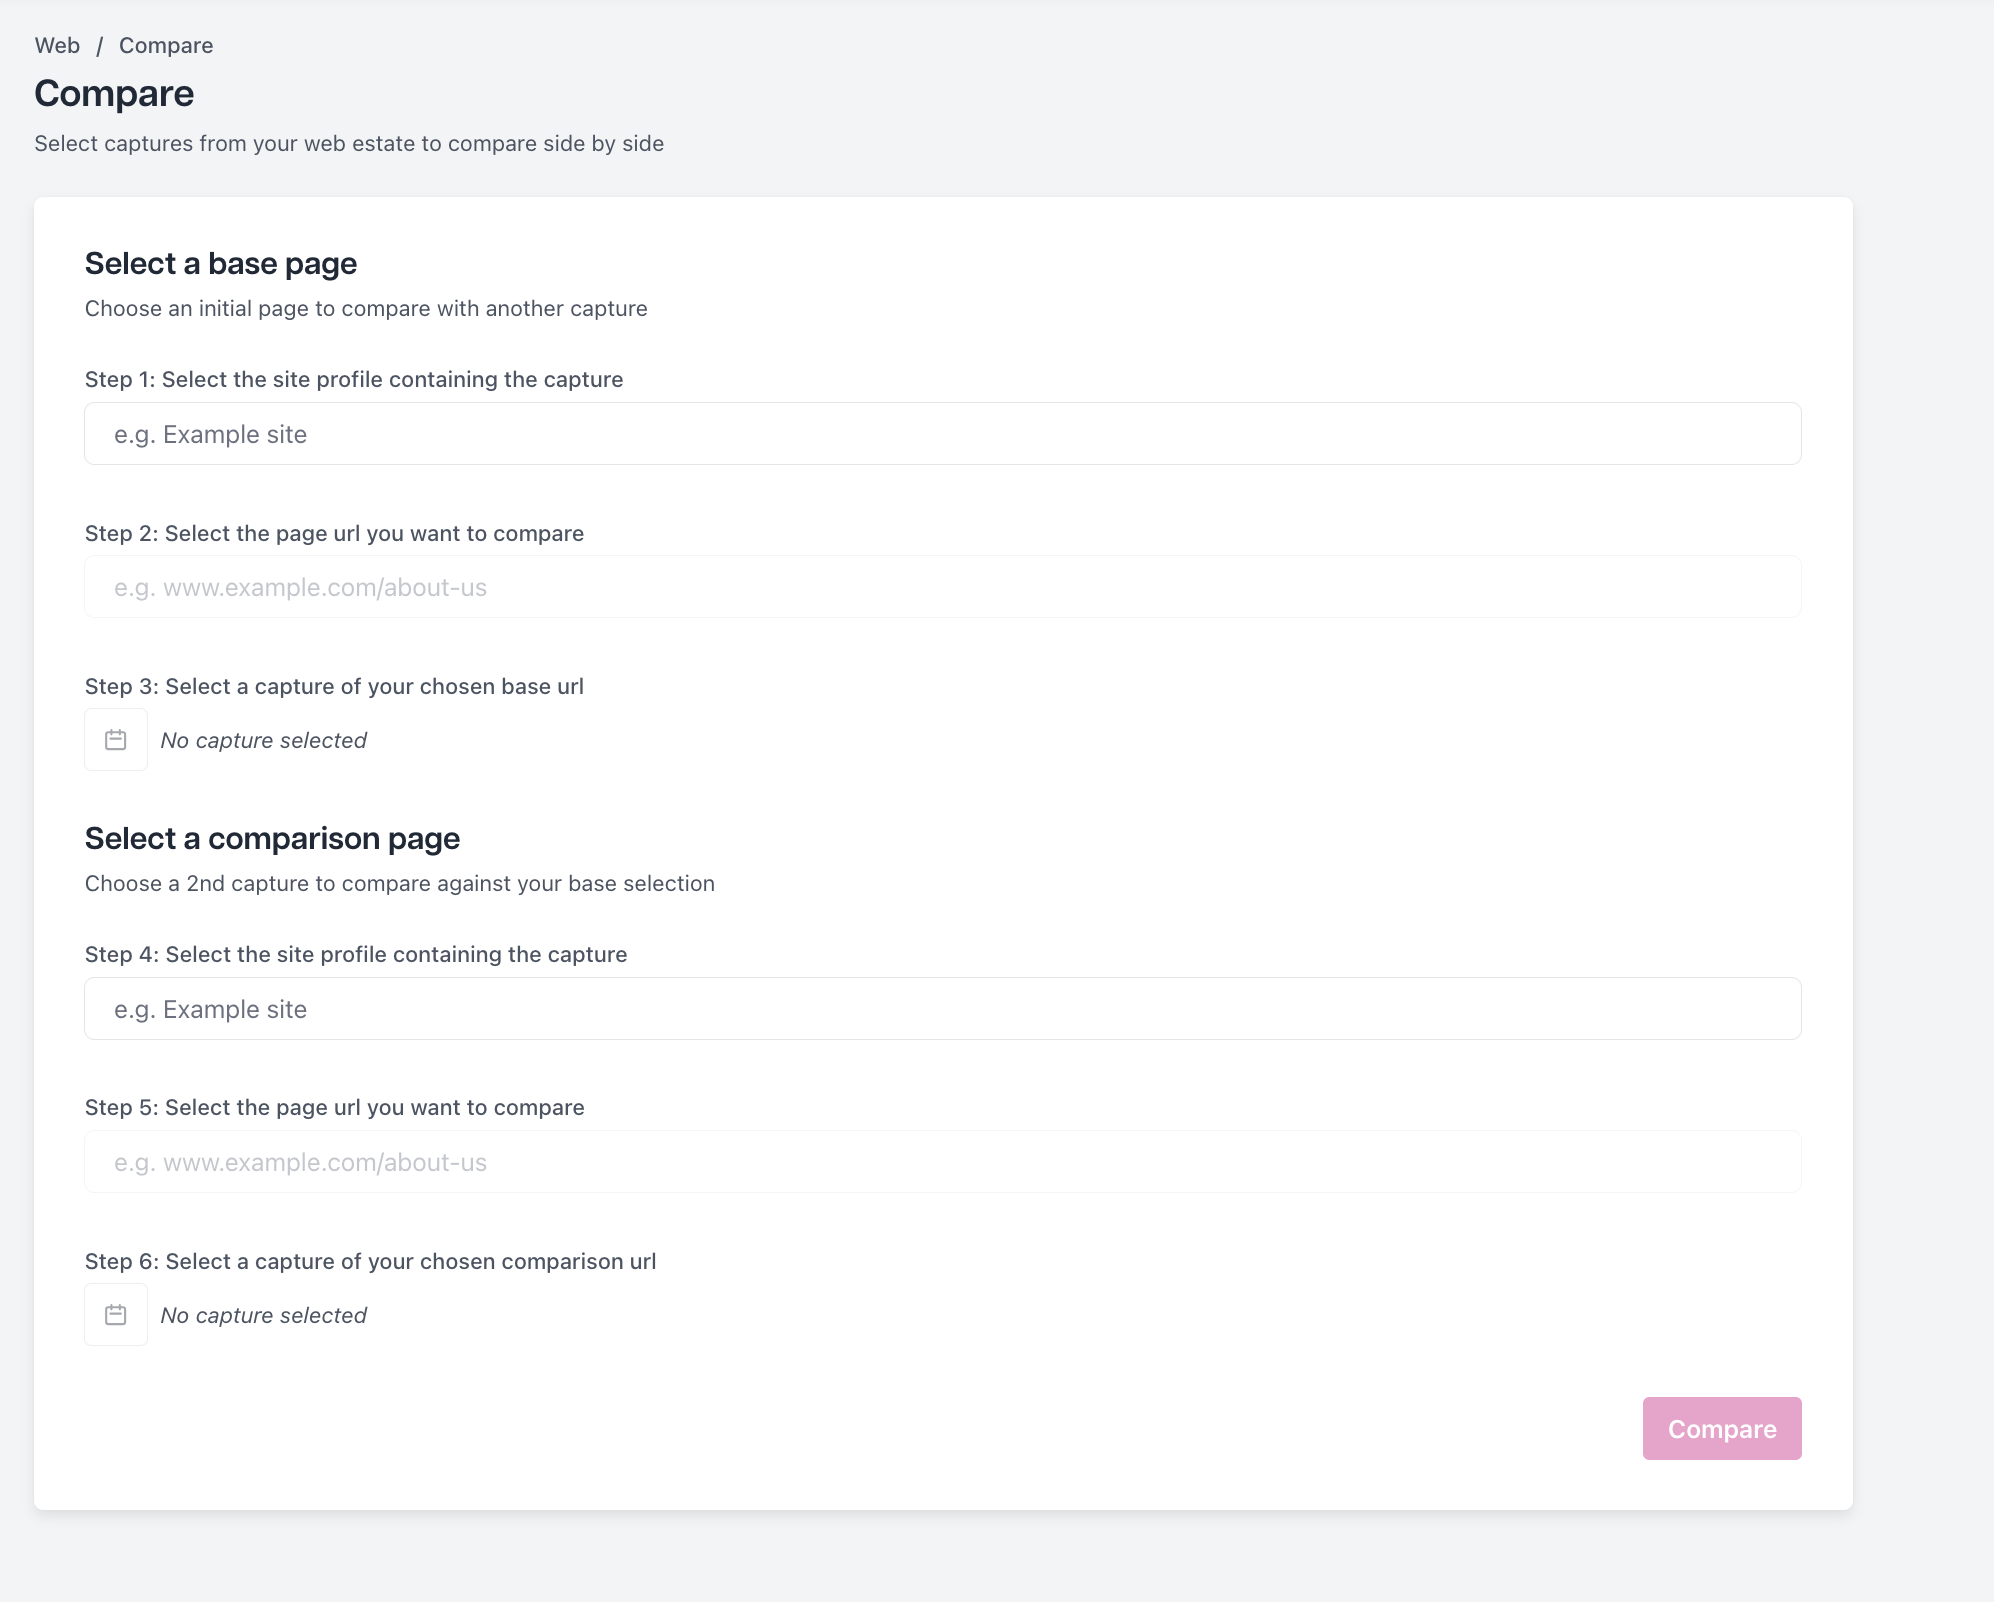
Task: Click the Step 6 comparison url capture label
Action: click(371, 1261)
